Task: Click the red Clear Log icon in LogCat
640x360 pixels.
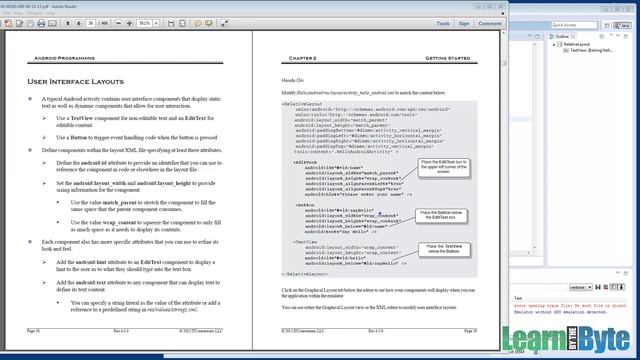Action: click(x=606, y=287)
